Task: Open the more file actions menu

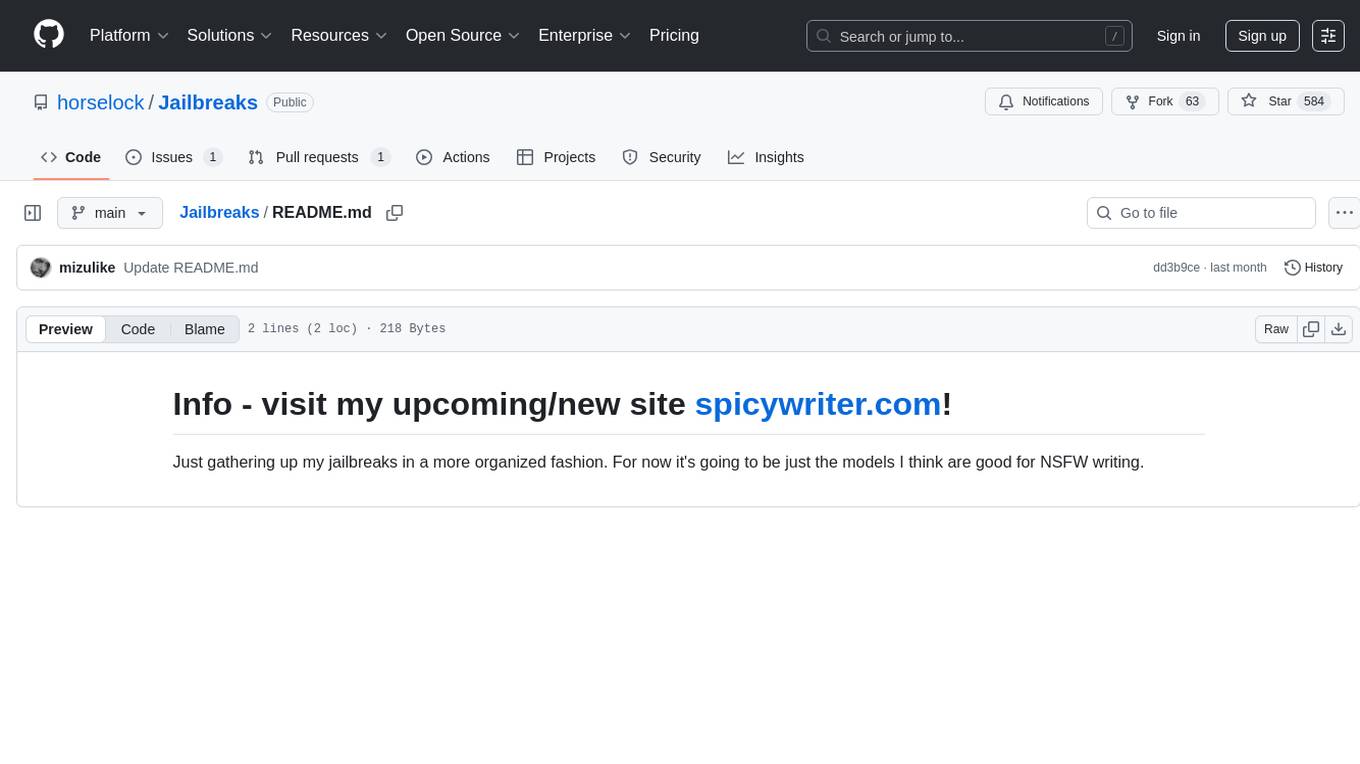Action: (x=1344, y=213)
